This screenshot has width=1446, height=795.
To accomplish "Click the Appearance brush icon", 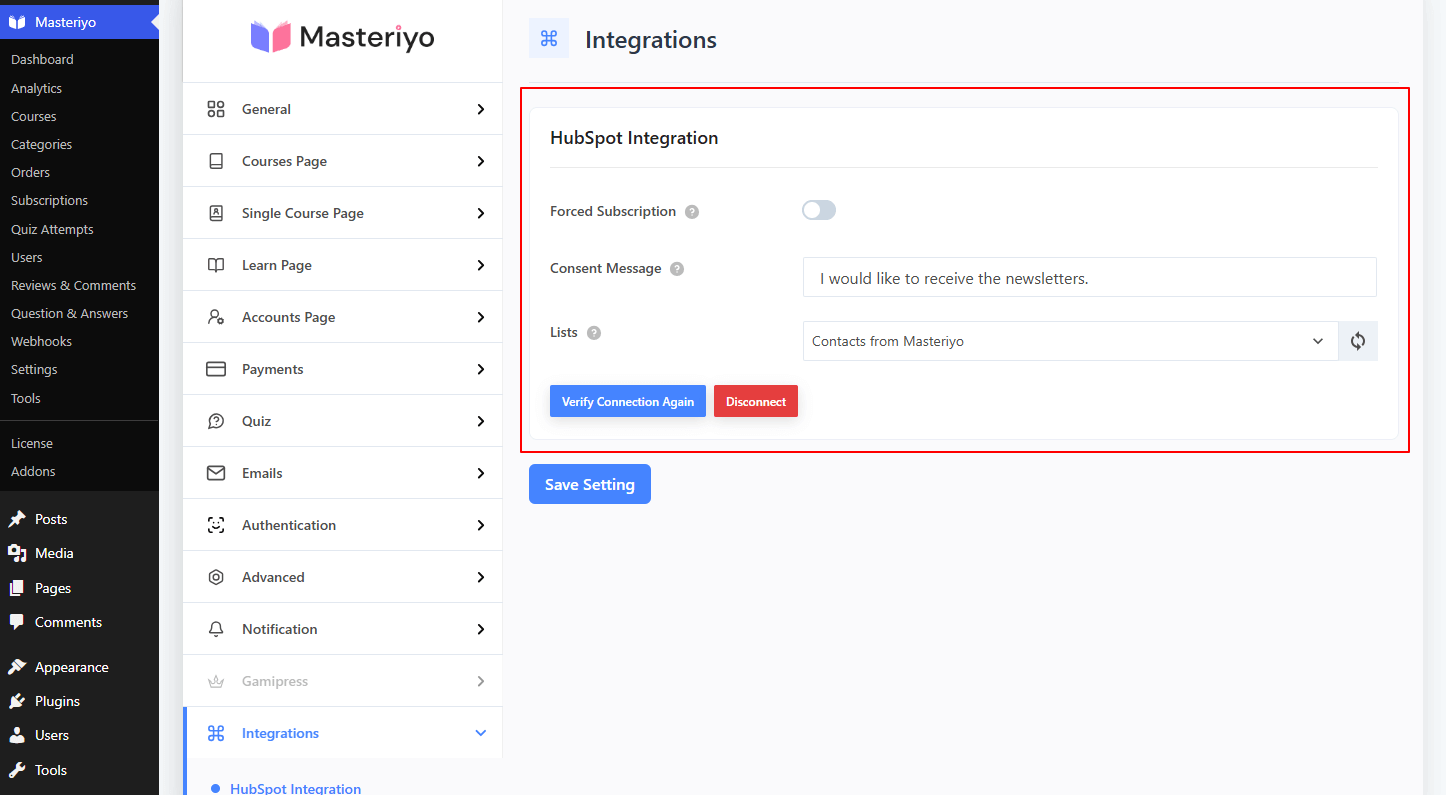I will [x=17, y=667].
